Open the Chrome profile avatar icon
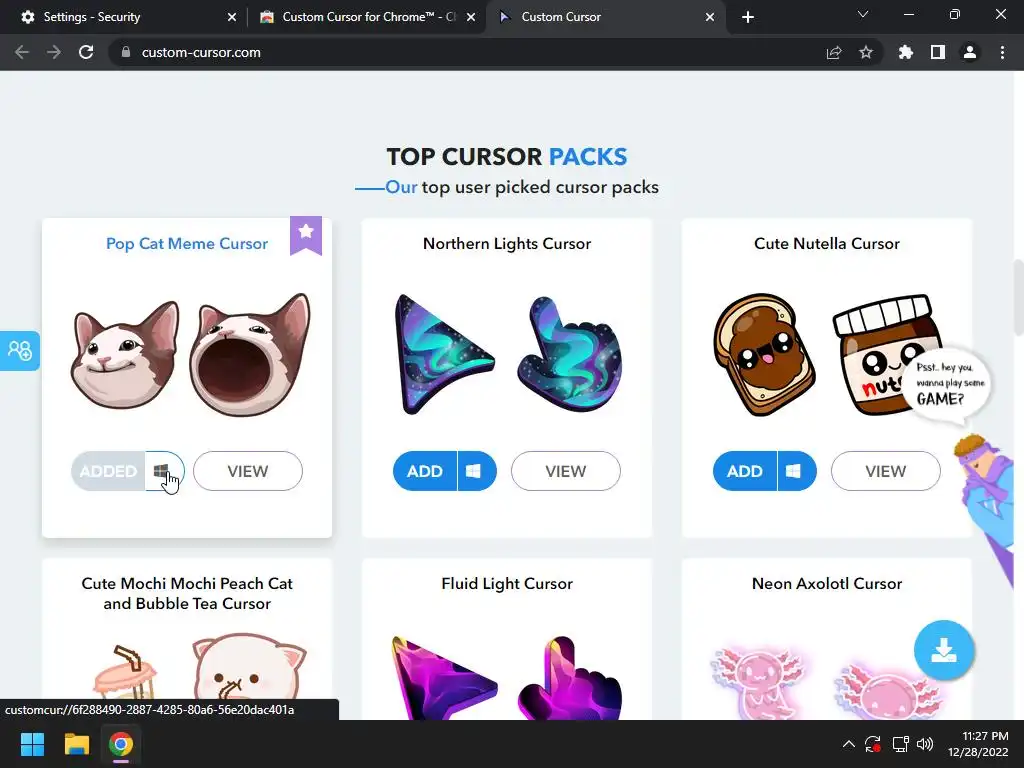Screen dimensions: 1024x768 pyautogui.click(x=970, y=52)
